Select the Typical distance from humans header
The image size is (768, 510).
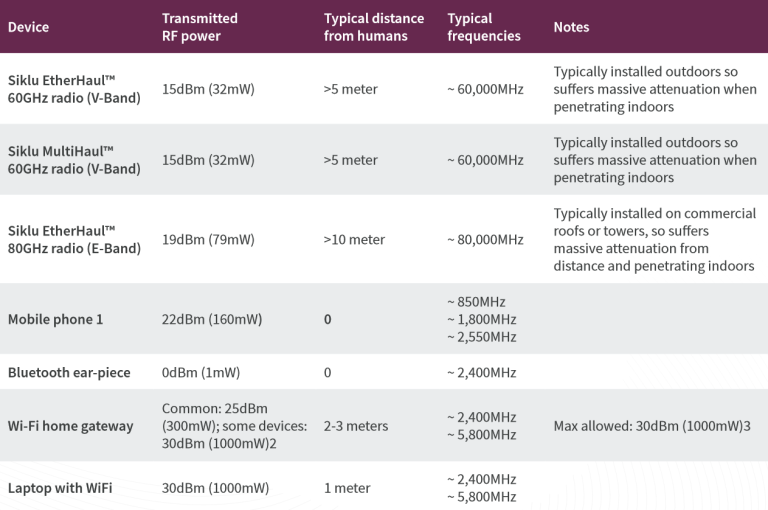373,27
